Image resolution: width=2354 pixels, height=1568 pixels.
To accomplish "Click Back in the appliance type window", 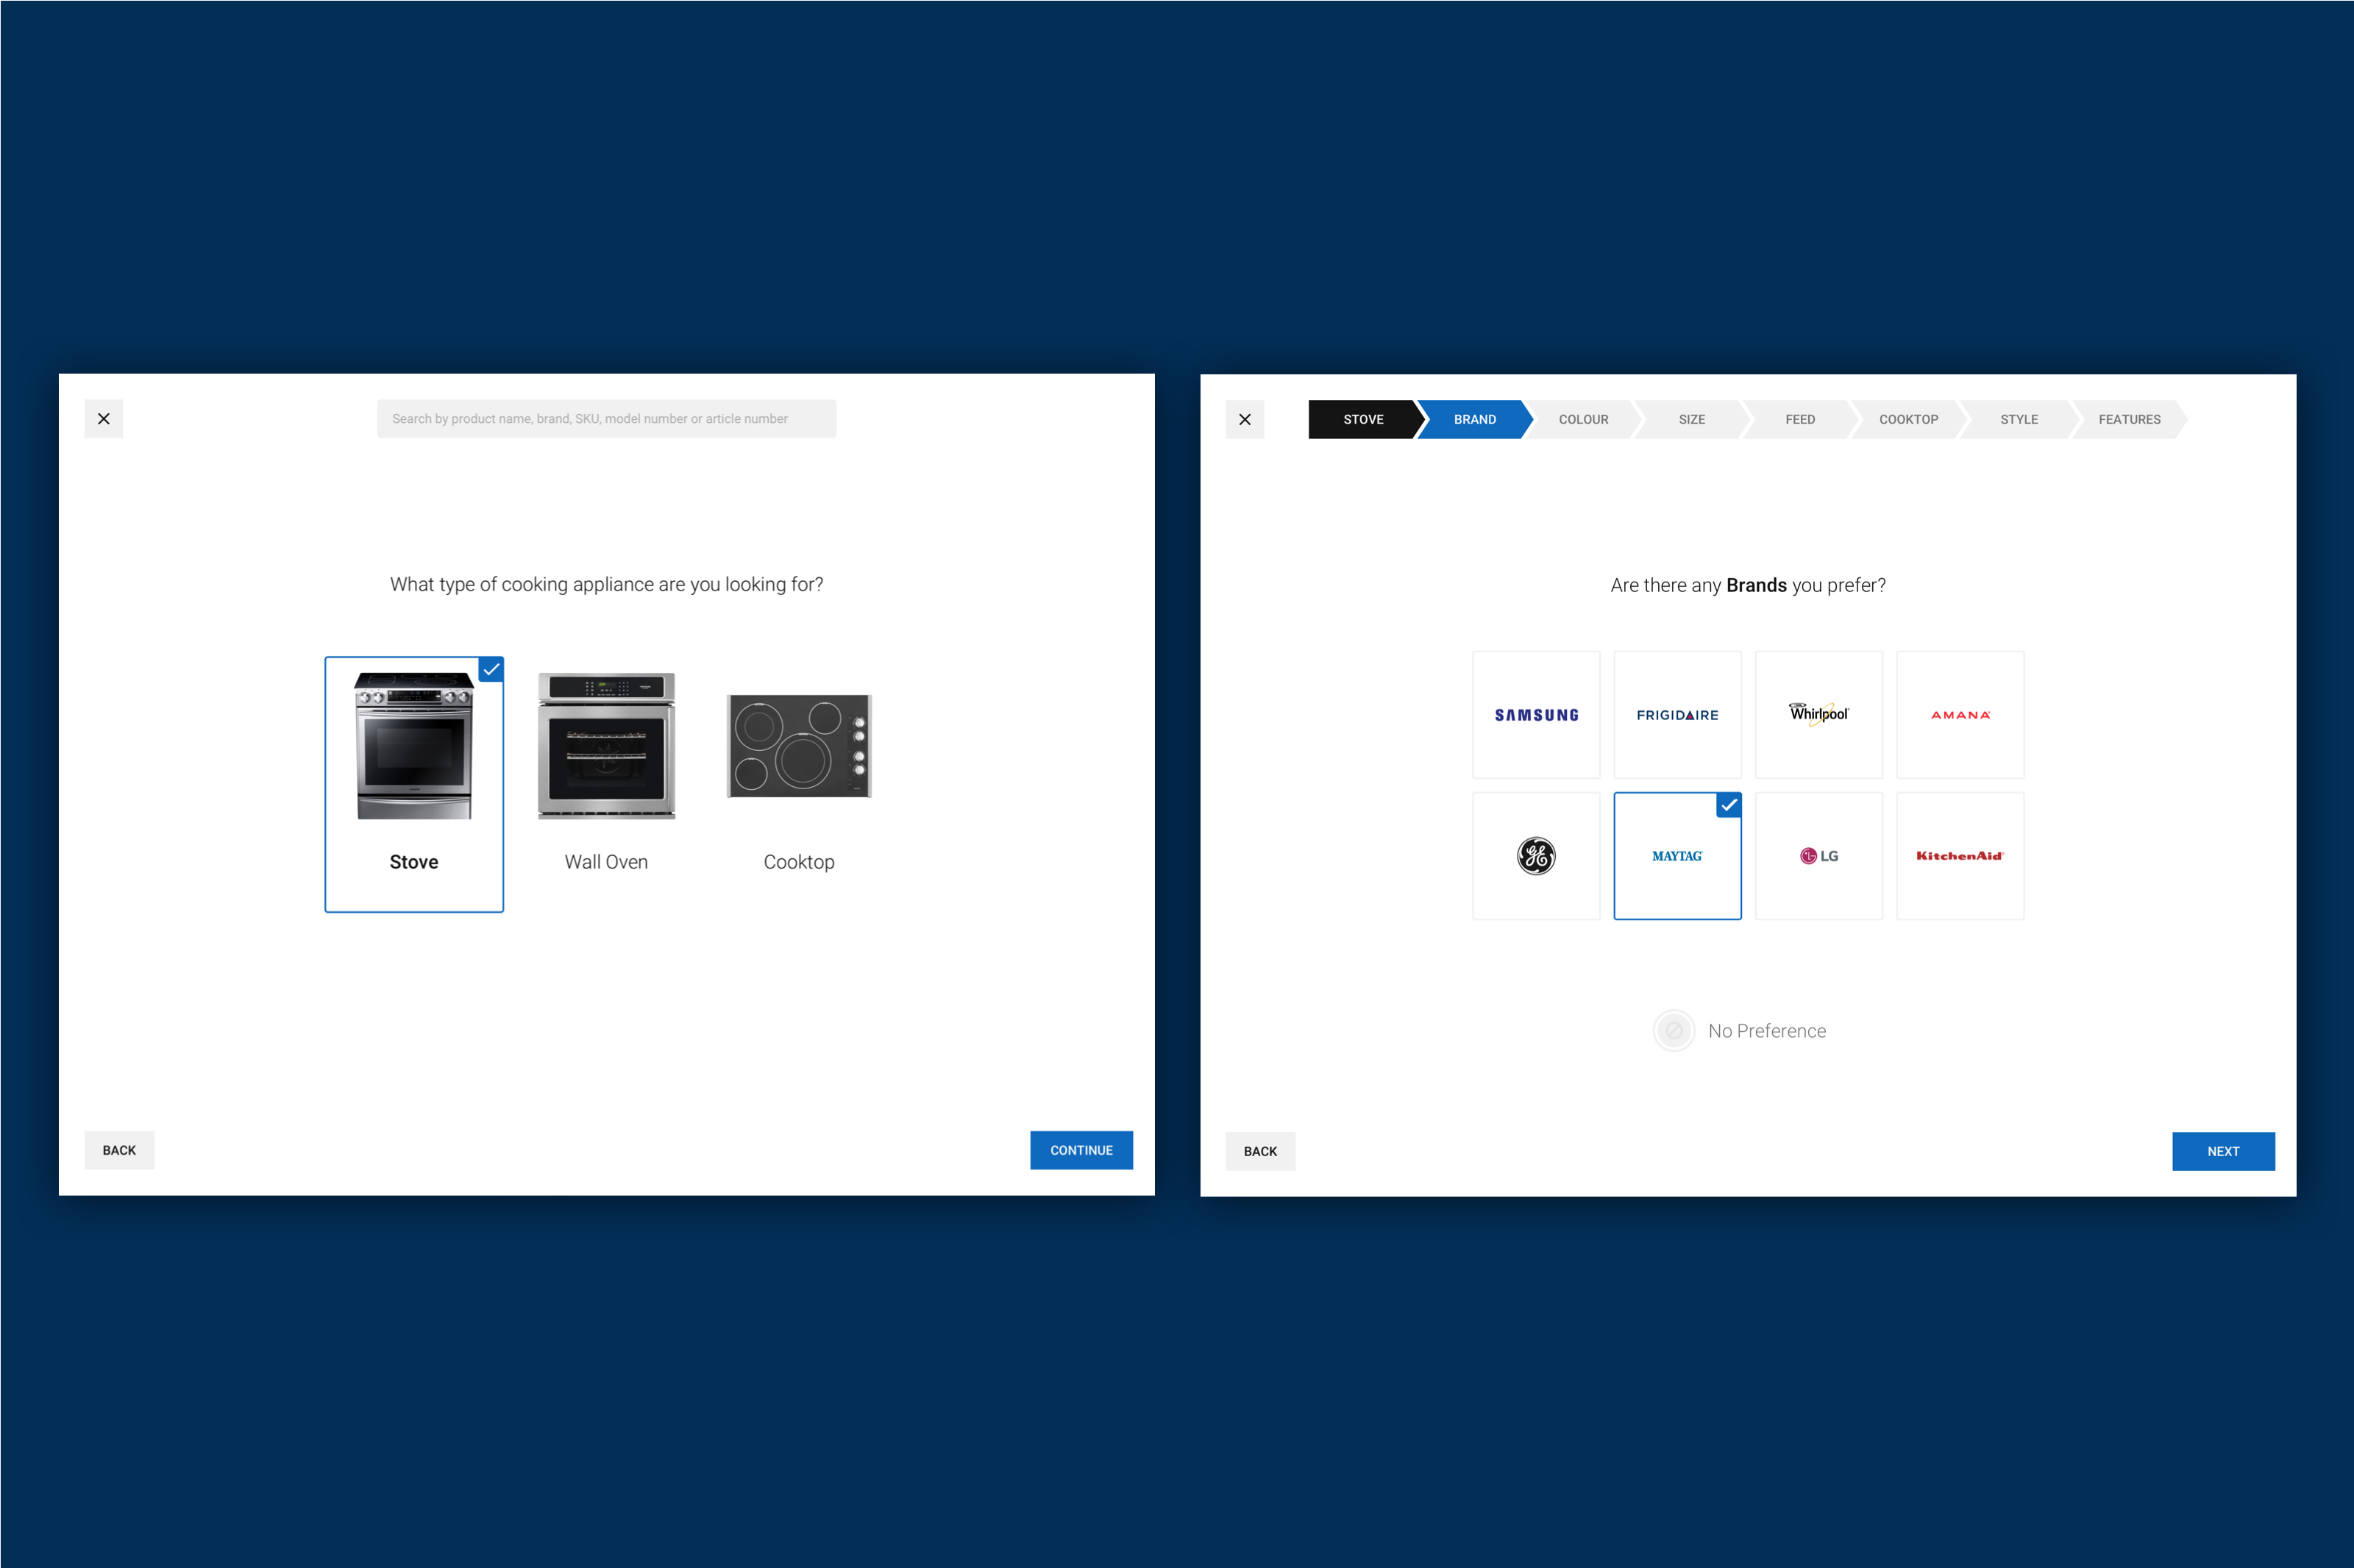I will [119, 1150].
